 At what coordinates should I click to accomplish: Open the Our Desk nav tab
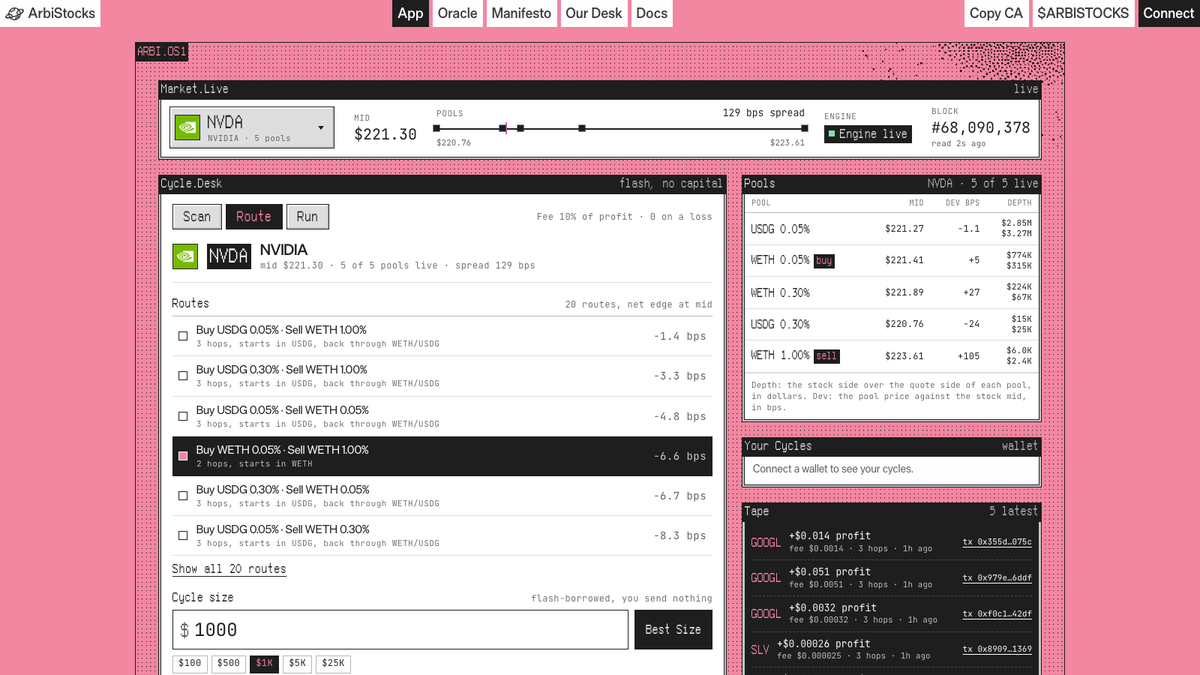point(594,13)
